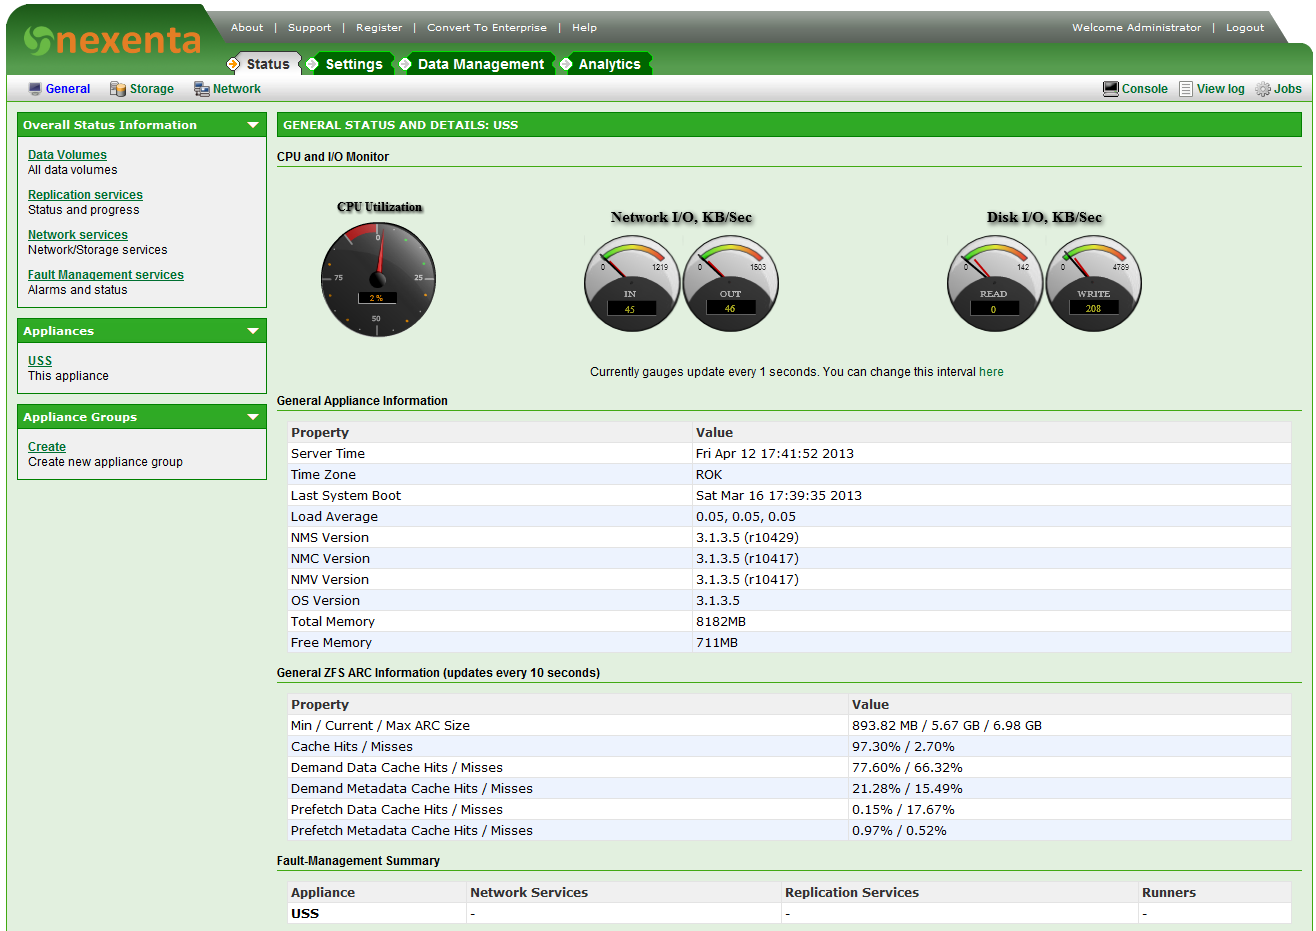Click the Free Memory value 711MB

[x=717, y=643]
